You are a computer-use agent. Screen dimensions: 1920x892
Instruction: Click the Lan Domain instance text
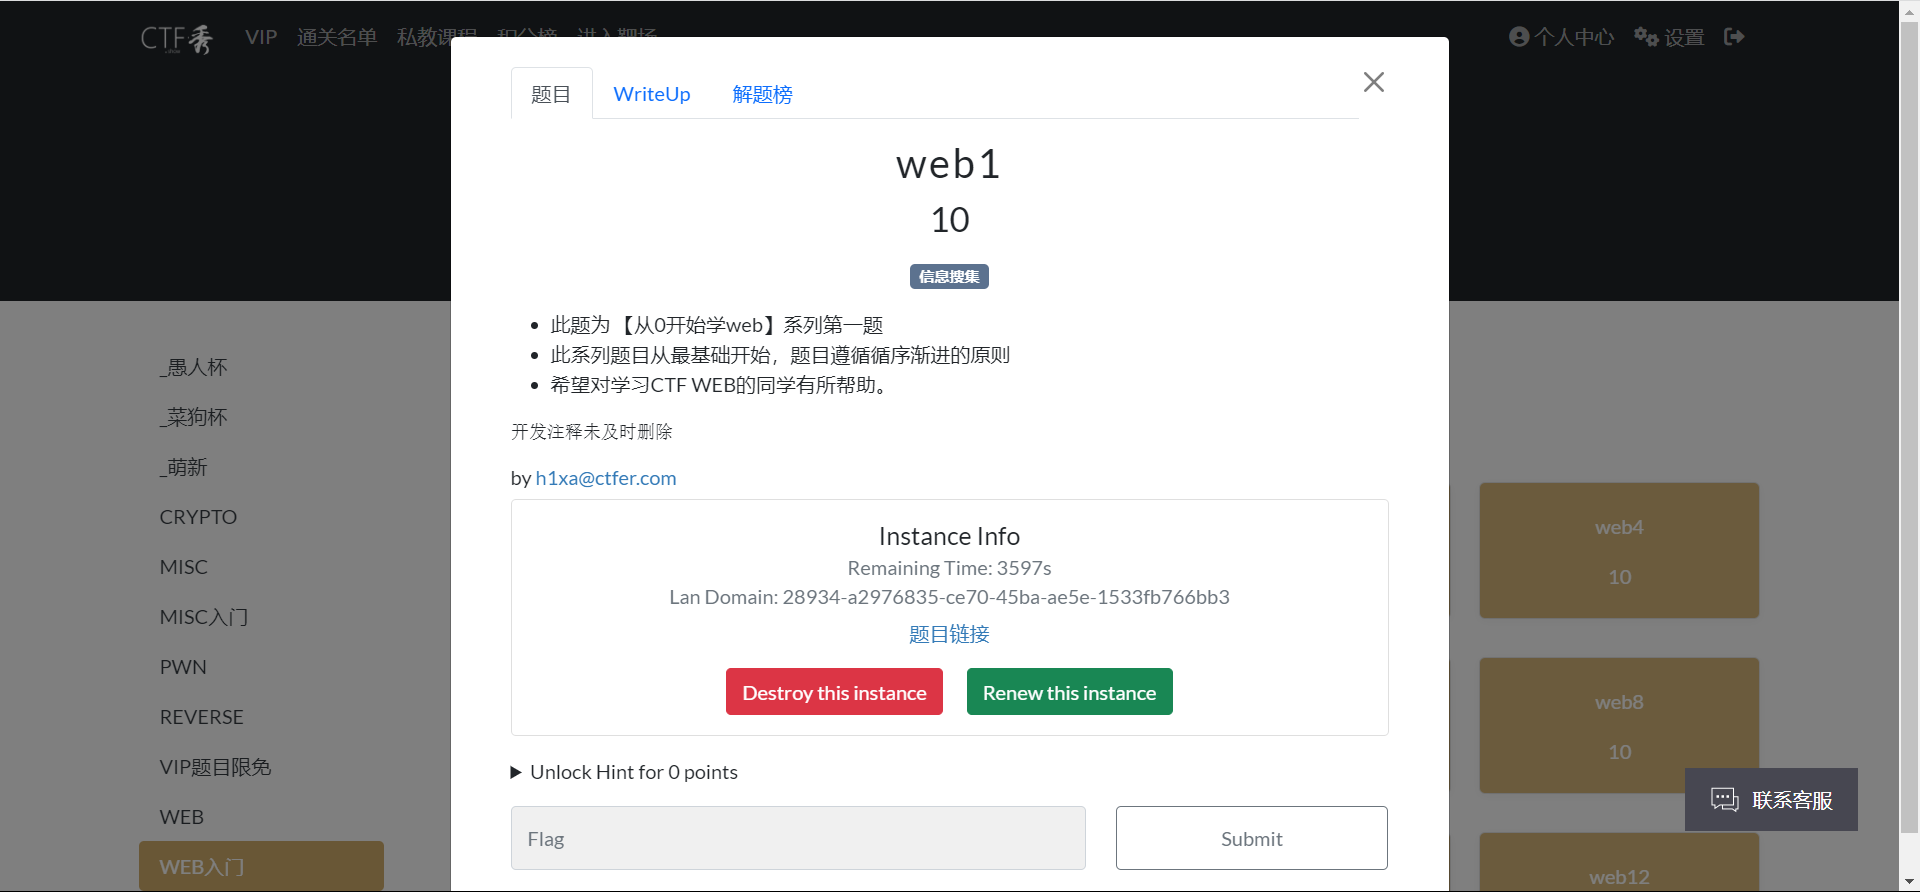pyautogui.click(x=949, y=597)
